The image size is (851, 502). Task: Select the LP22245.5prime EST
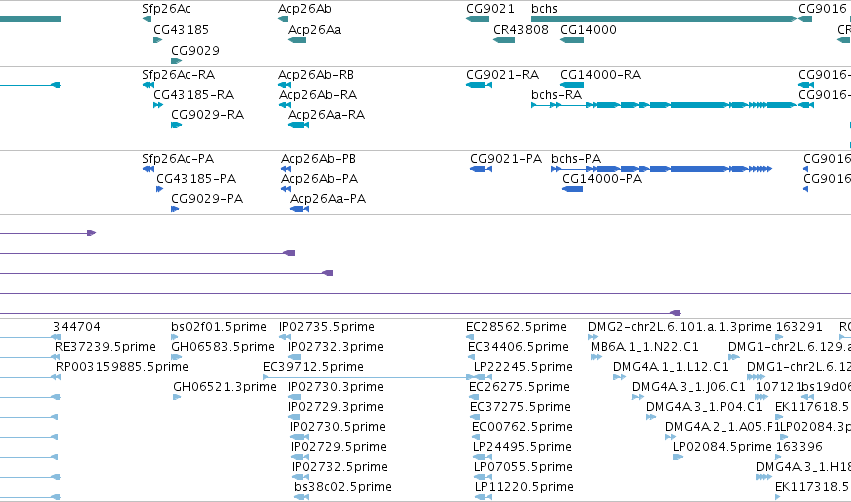[483, 377]
